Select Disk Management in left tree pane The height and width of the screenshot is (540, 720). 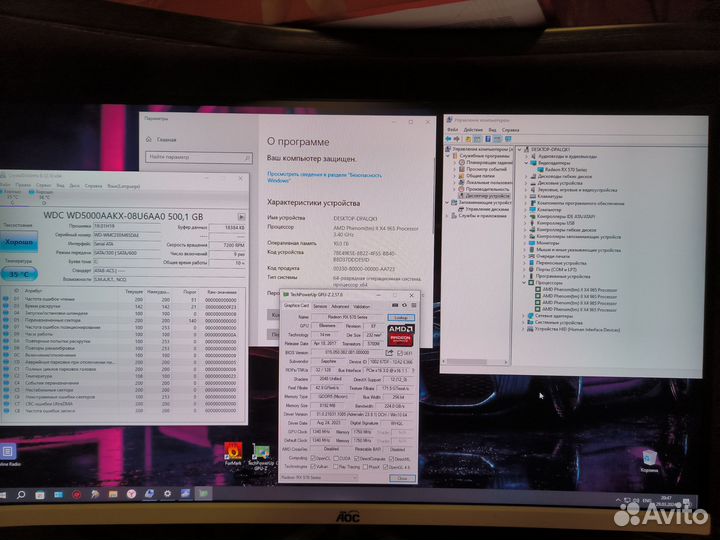482,209
